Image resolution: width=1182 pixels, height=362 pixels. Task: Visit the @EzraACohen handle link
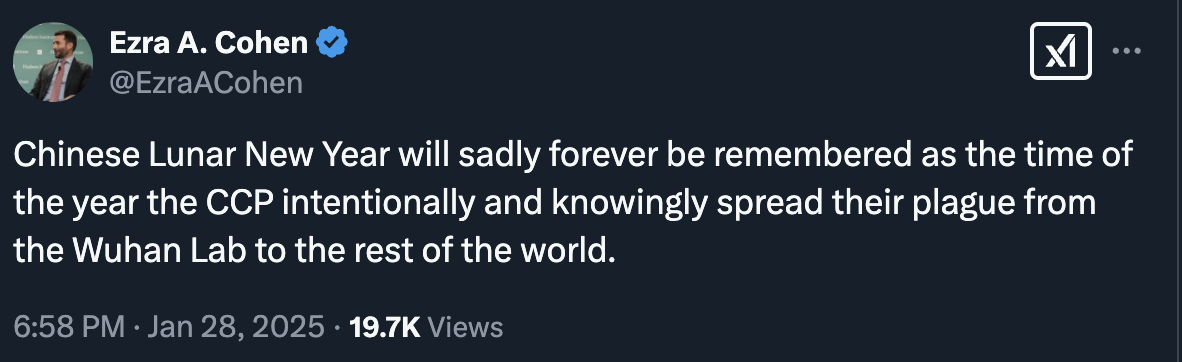pyautogui.click(x=206, y=83)
